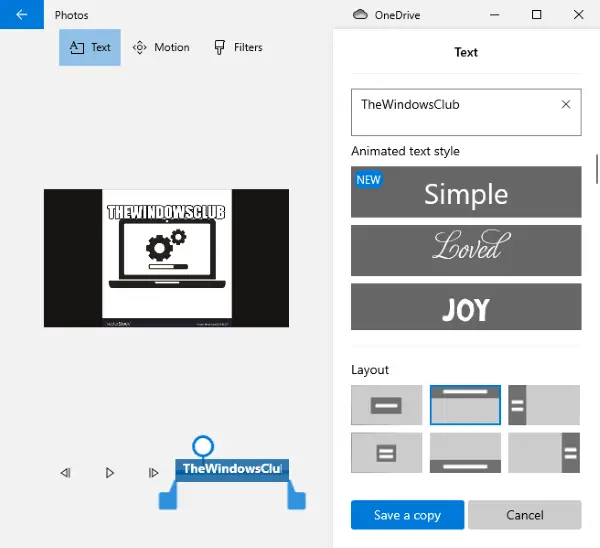Click the video preview image
The width and height of the screenshot is (600, 548).
[166, 258]
